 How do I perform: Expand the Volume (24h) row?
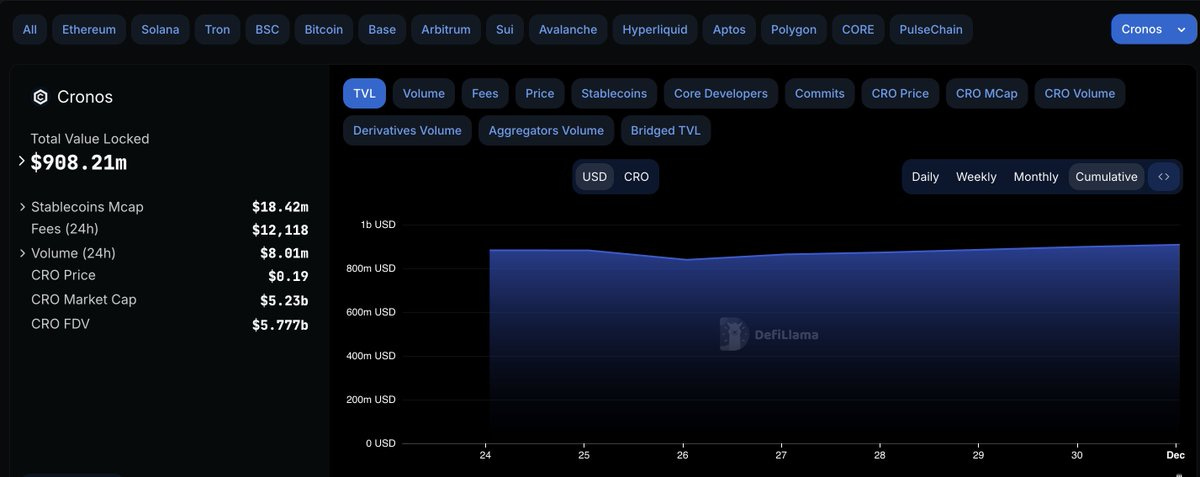tap(22, 253)
